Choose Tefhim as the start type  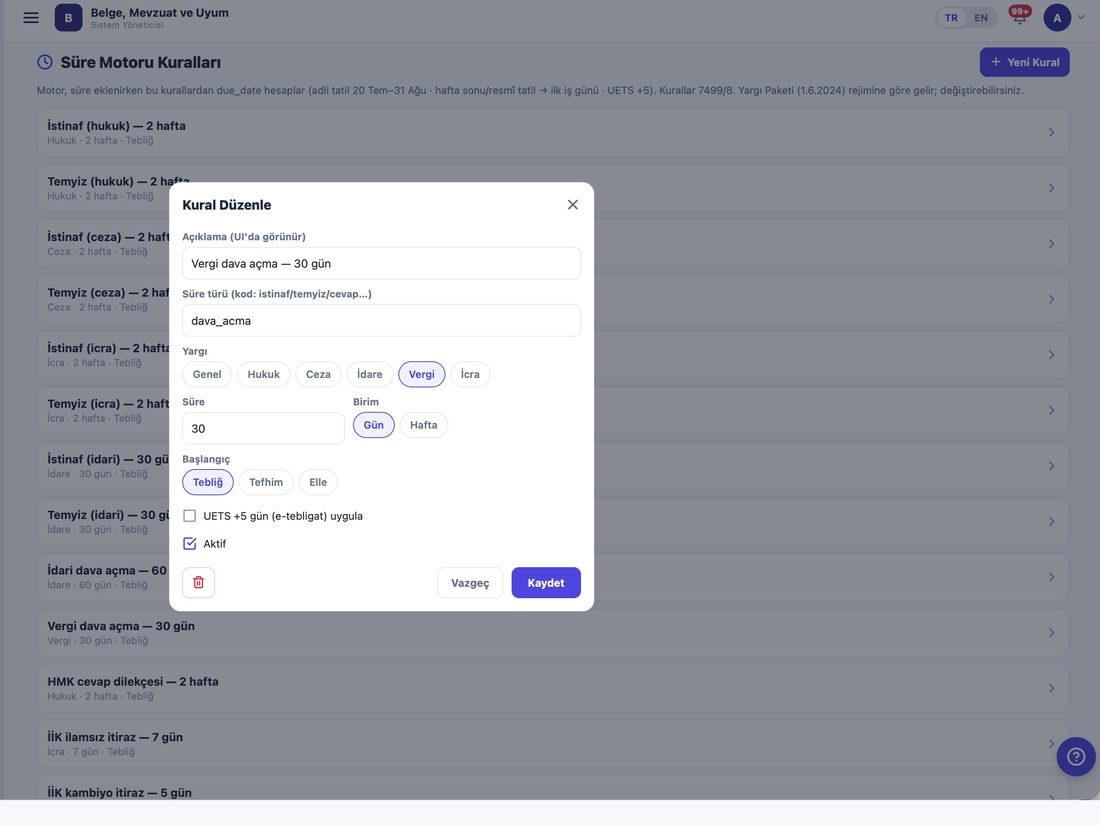tap(266, 482)
